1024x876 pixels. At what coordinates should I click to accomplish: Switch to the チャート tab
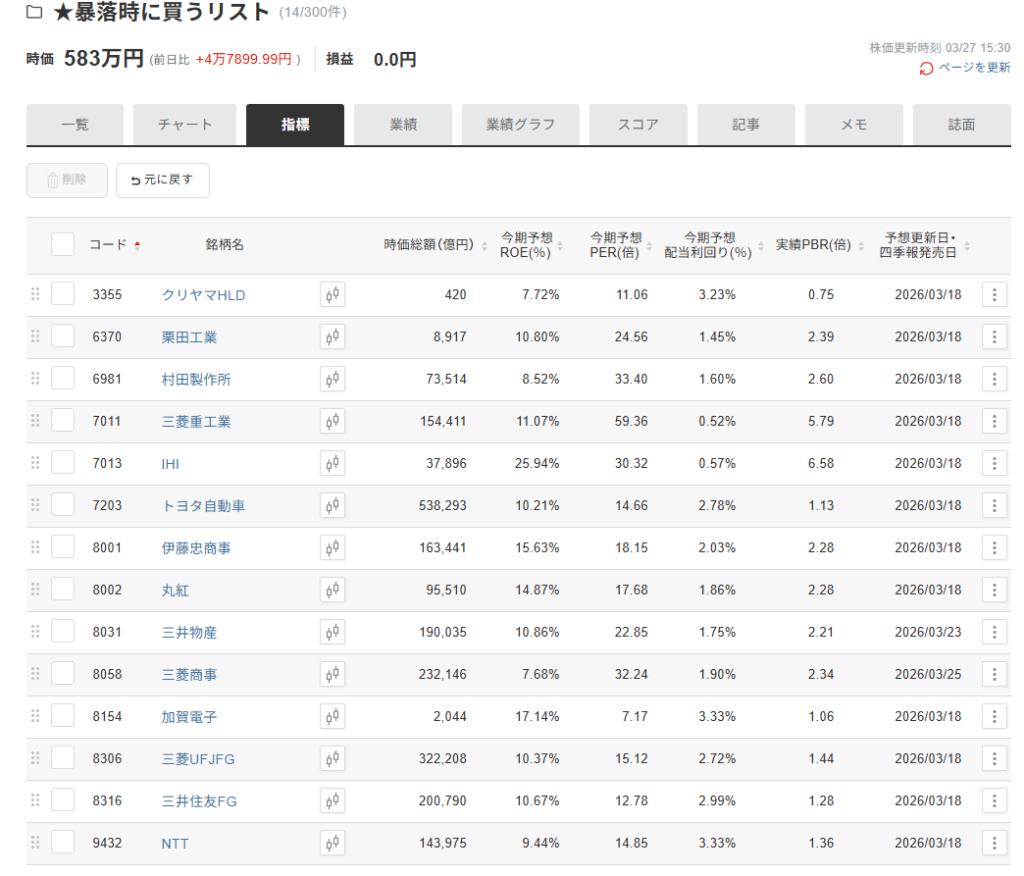point(185,125)
